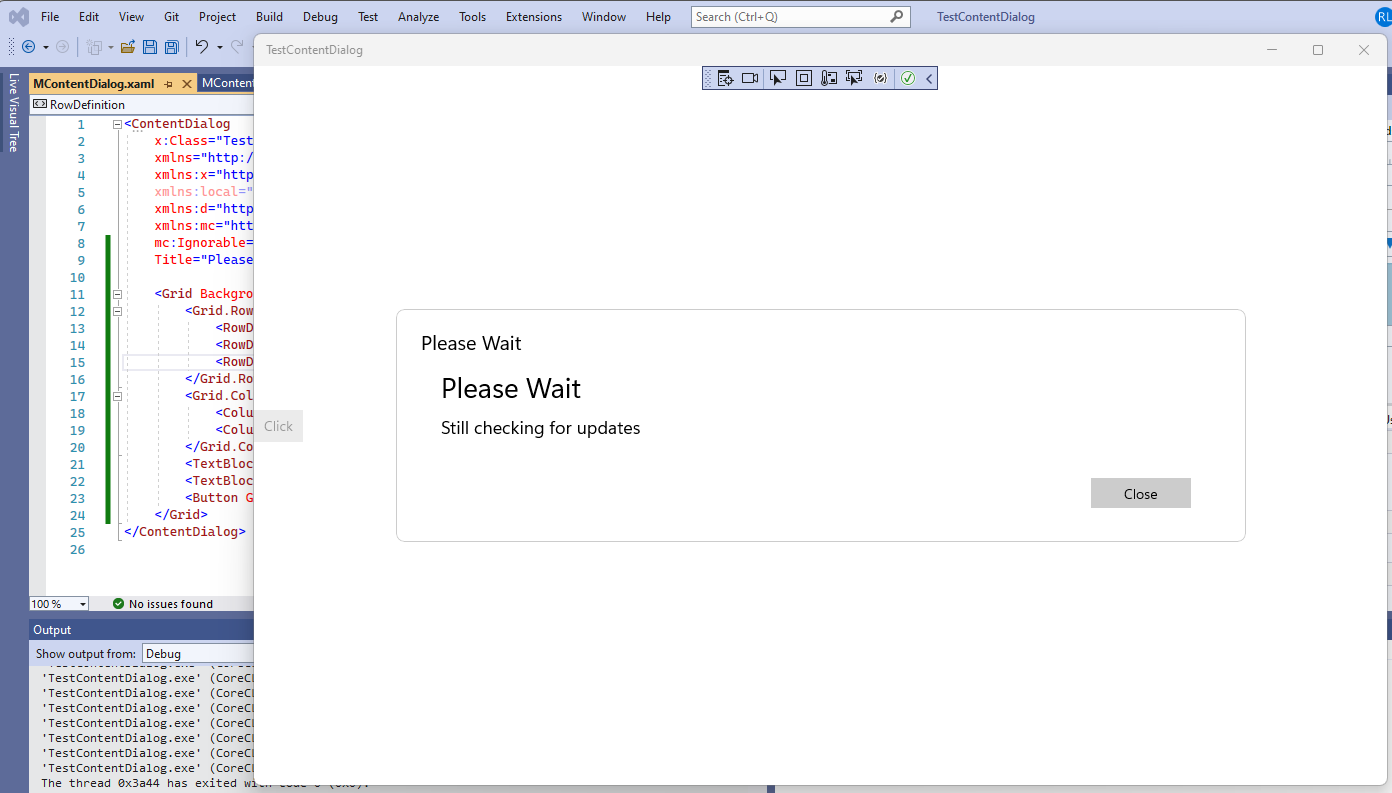Open Navigate Backward dropdown arrow
The image size is (1392, 793).
[x=45, y=47]
